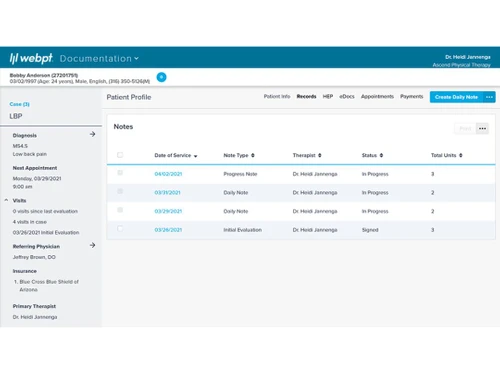Sort by Status column
Viewport: 500px width, 375px height.
[x=372, y=155]
